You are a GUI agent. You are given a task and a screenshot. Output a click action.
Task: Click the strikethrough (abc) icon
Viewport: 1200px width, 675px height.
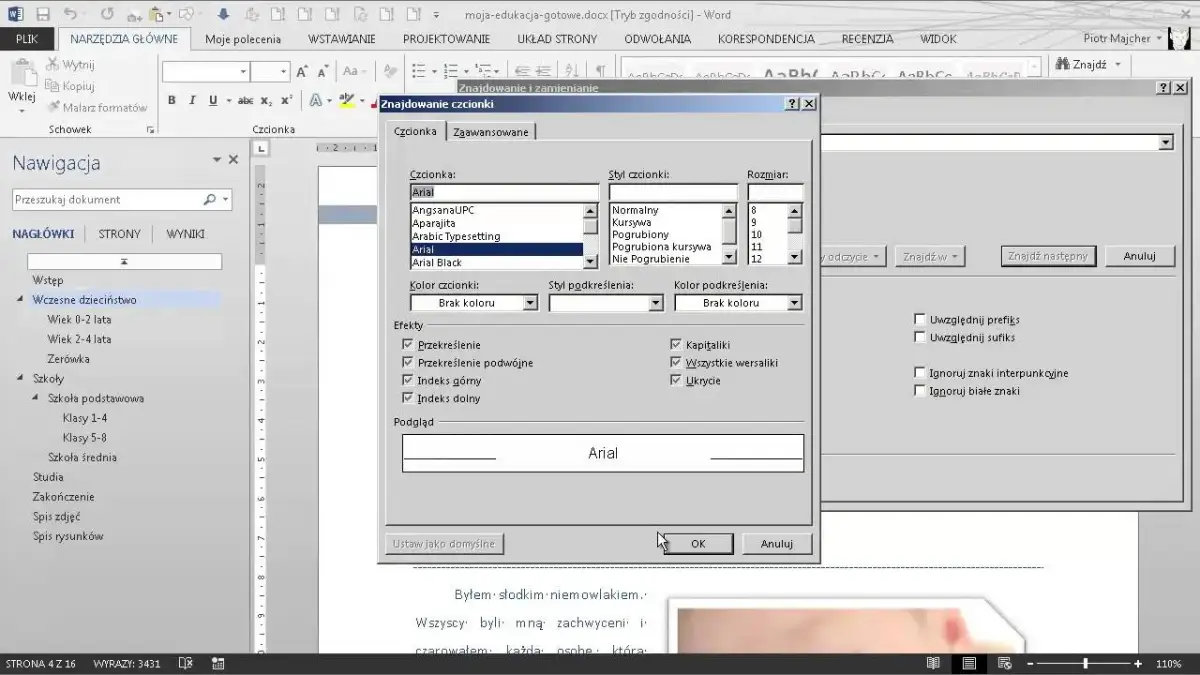pyautogui.click(x=245, y=100)
